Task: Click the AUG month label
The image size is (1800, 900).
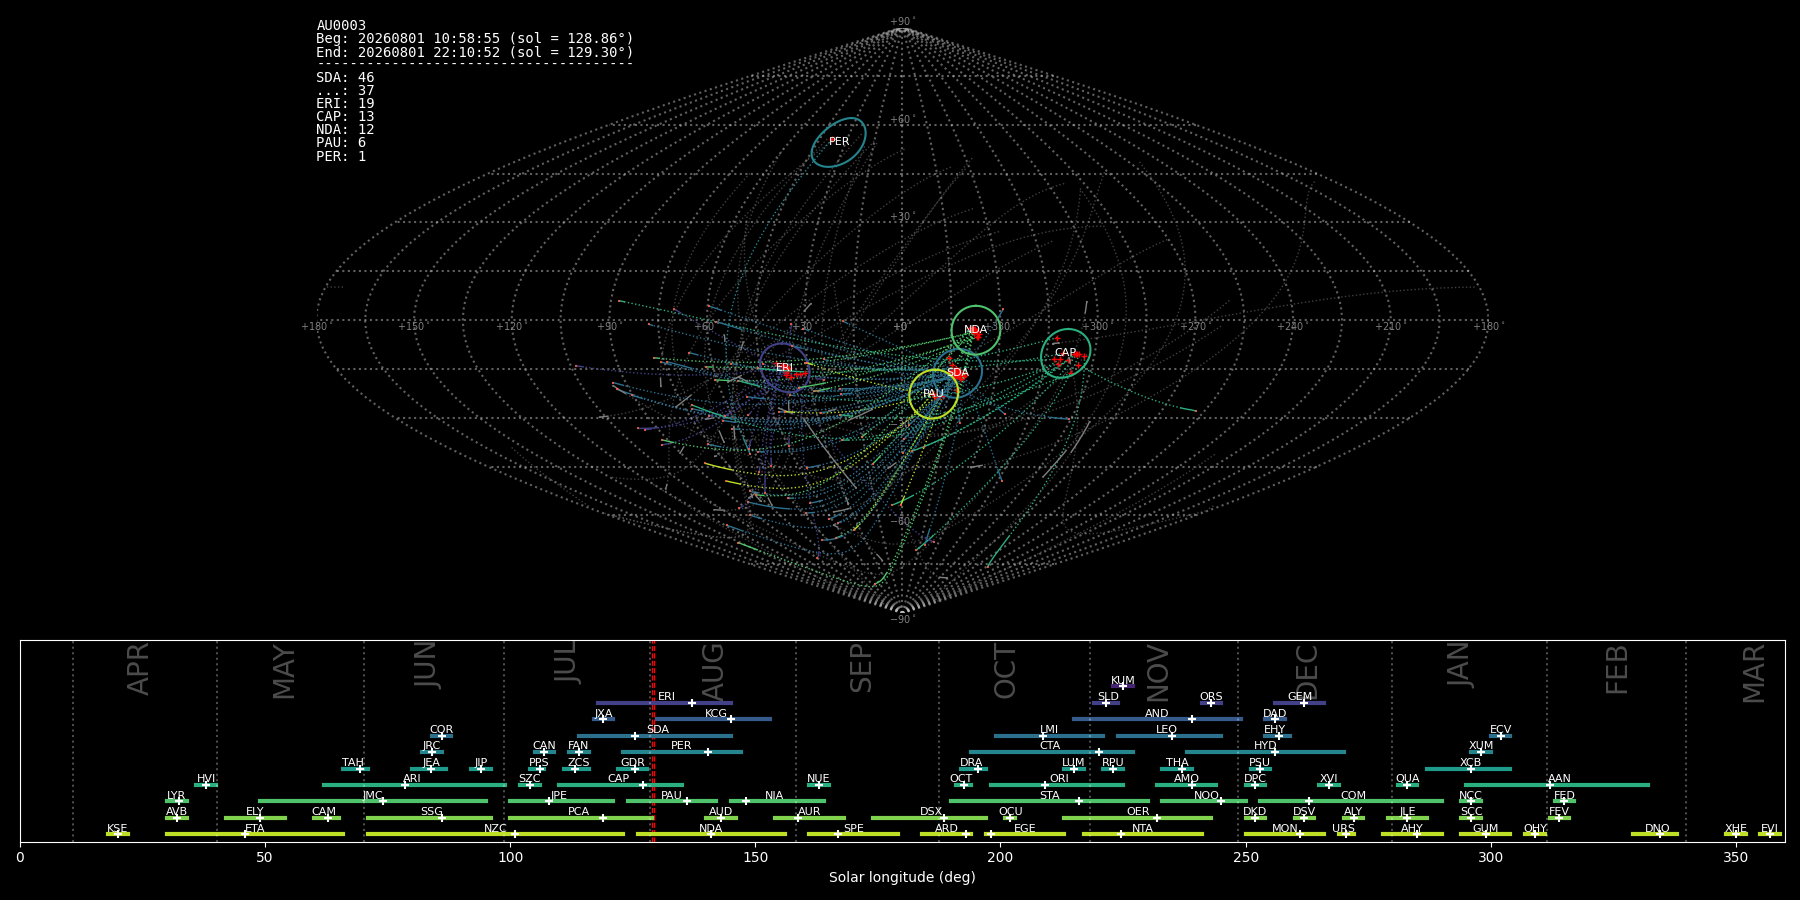Action: 713,672
